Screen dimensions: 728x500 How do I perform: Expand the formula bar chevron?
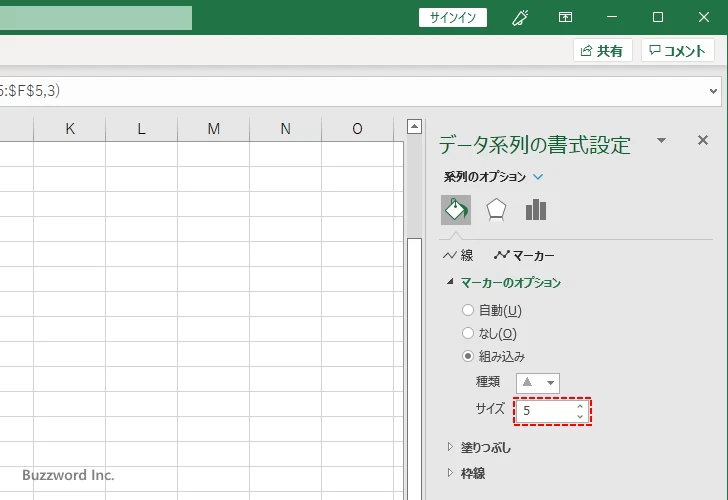[x=713, y=91]
